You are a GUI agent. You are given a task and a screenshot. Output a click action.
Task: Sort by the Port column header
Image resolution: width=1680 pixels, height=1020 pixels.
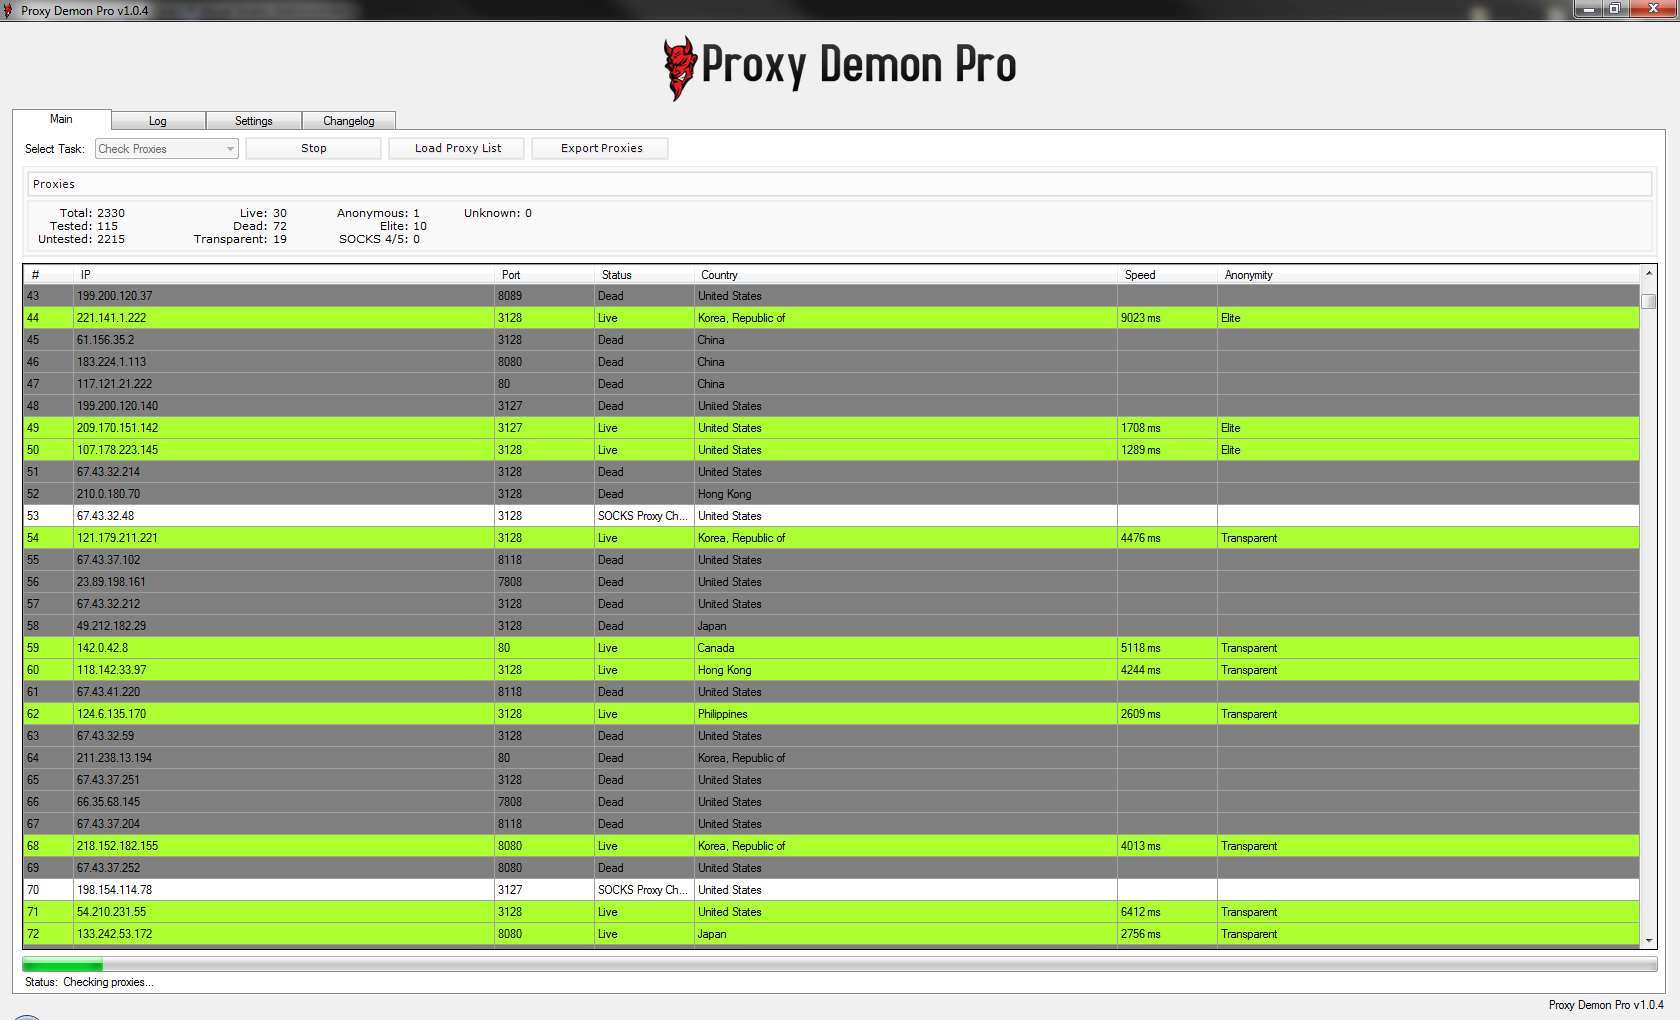(x=545, y=275)
